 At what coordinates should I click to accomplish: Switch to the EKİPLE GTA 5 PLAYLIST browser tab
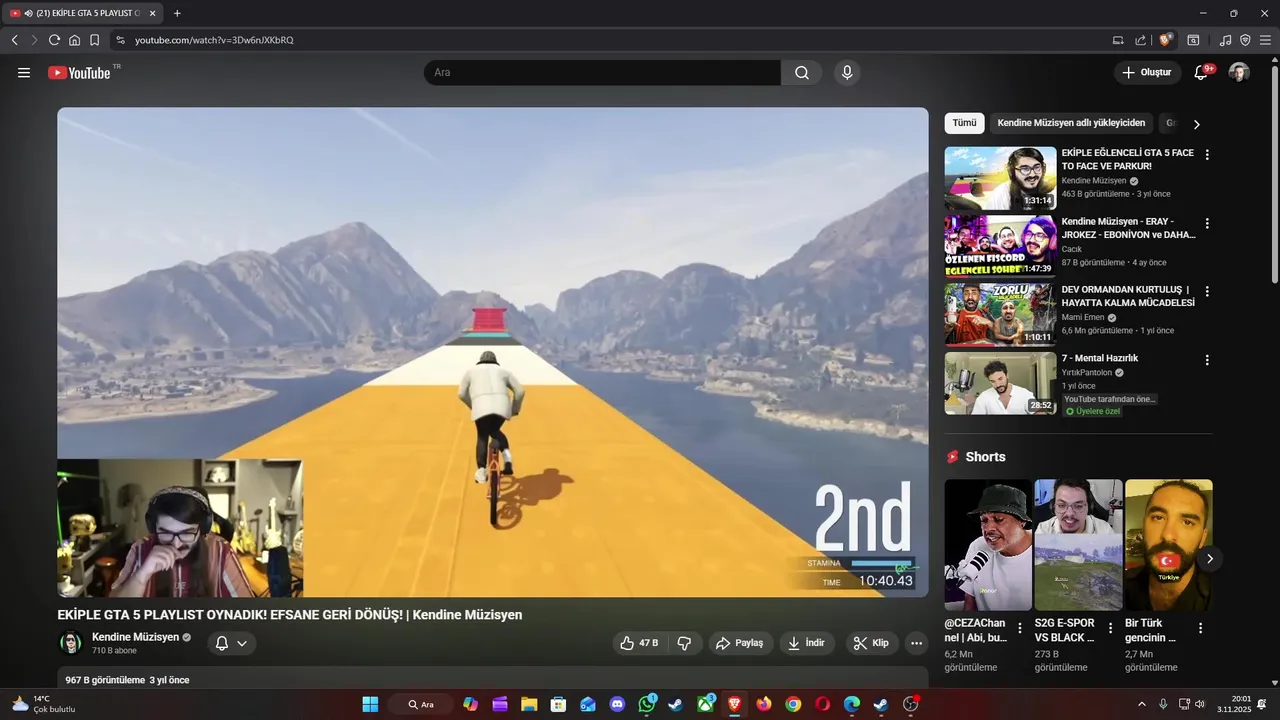click(82, 13)
